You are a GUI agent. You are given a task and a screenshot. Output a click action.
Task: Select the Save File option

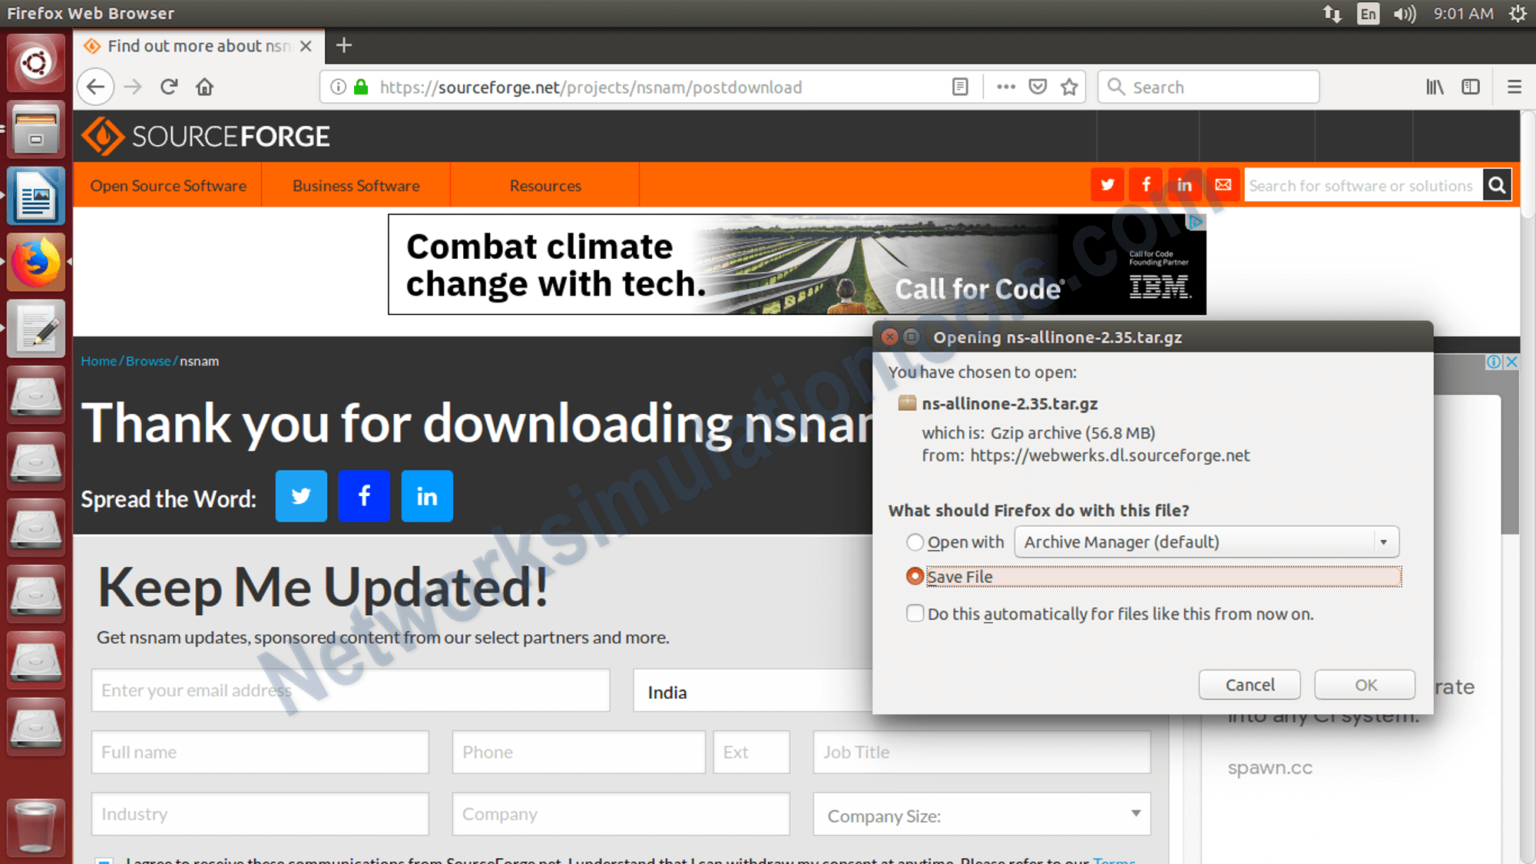(x=915, y=576)
